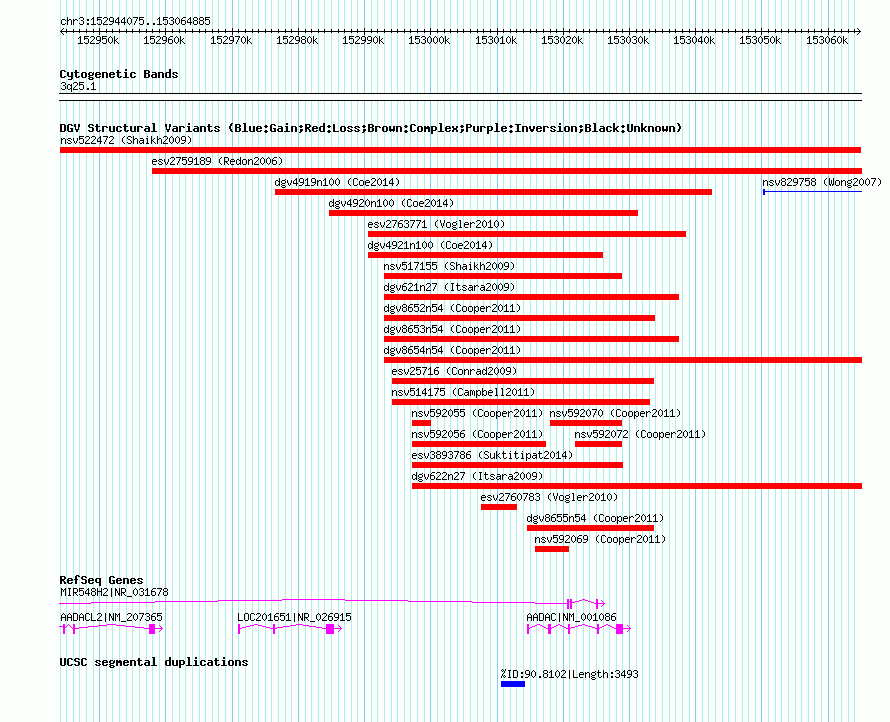890x722 pixels.
Task: Select the blue nsv829758 variant line
Action: [x=812, y=192]
